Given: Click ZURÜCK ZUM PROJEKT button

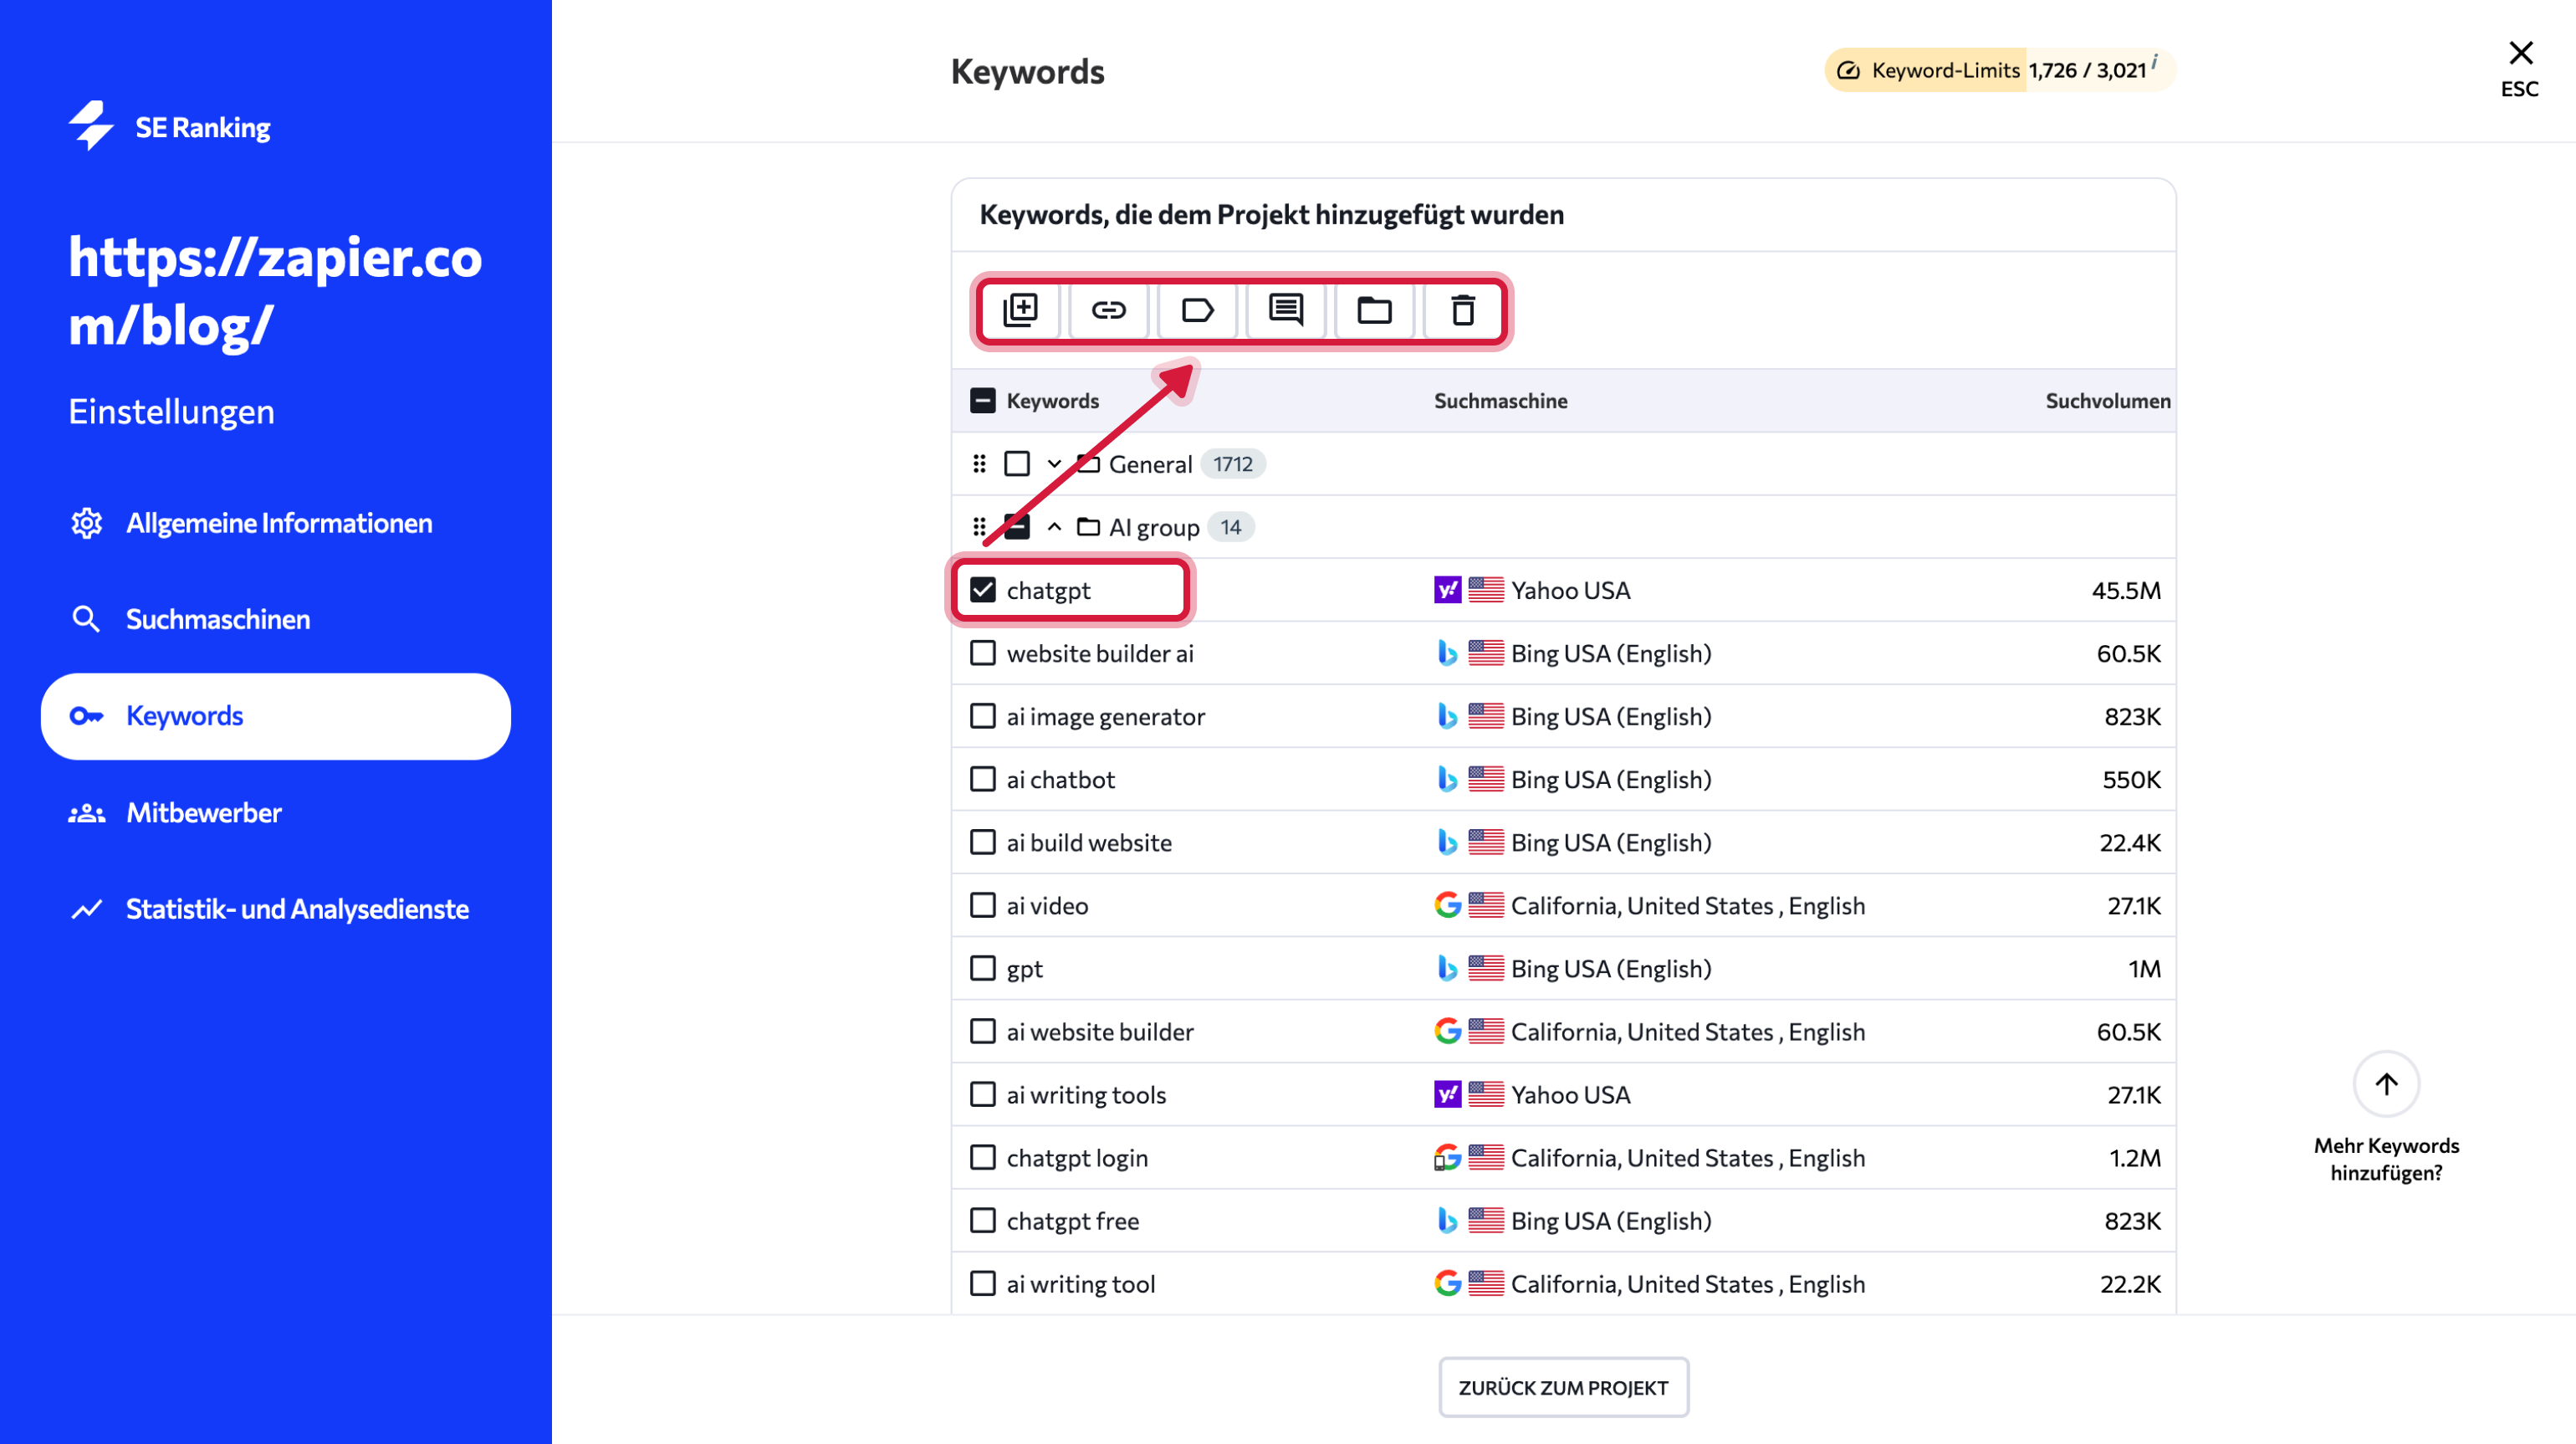Looking at the screenshot, I should coord(1563,1387).
